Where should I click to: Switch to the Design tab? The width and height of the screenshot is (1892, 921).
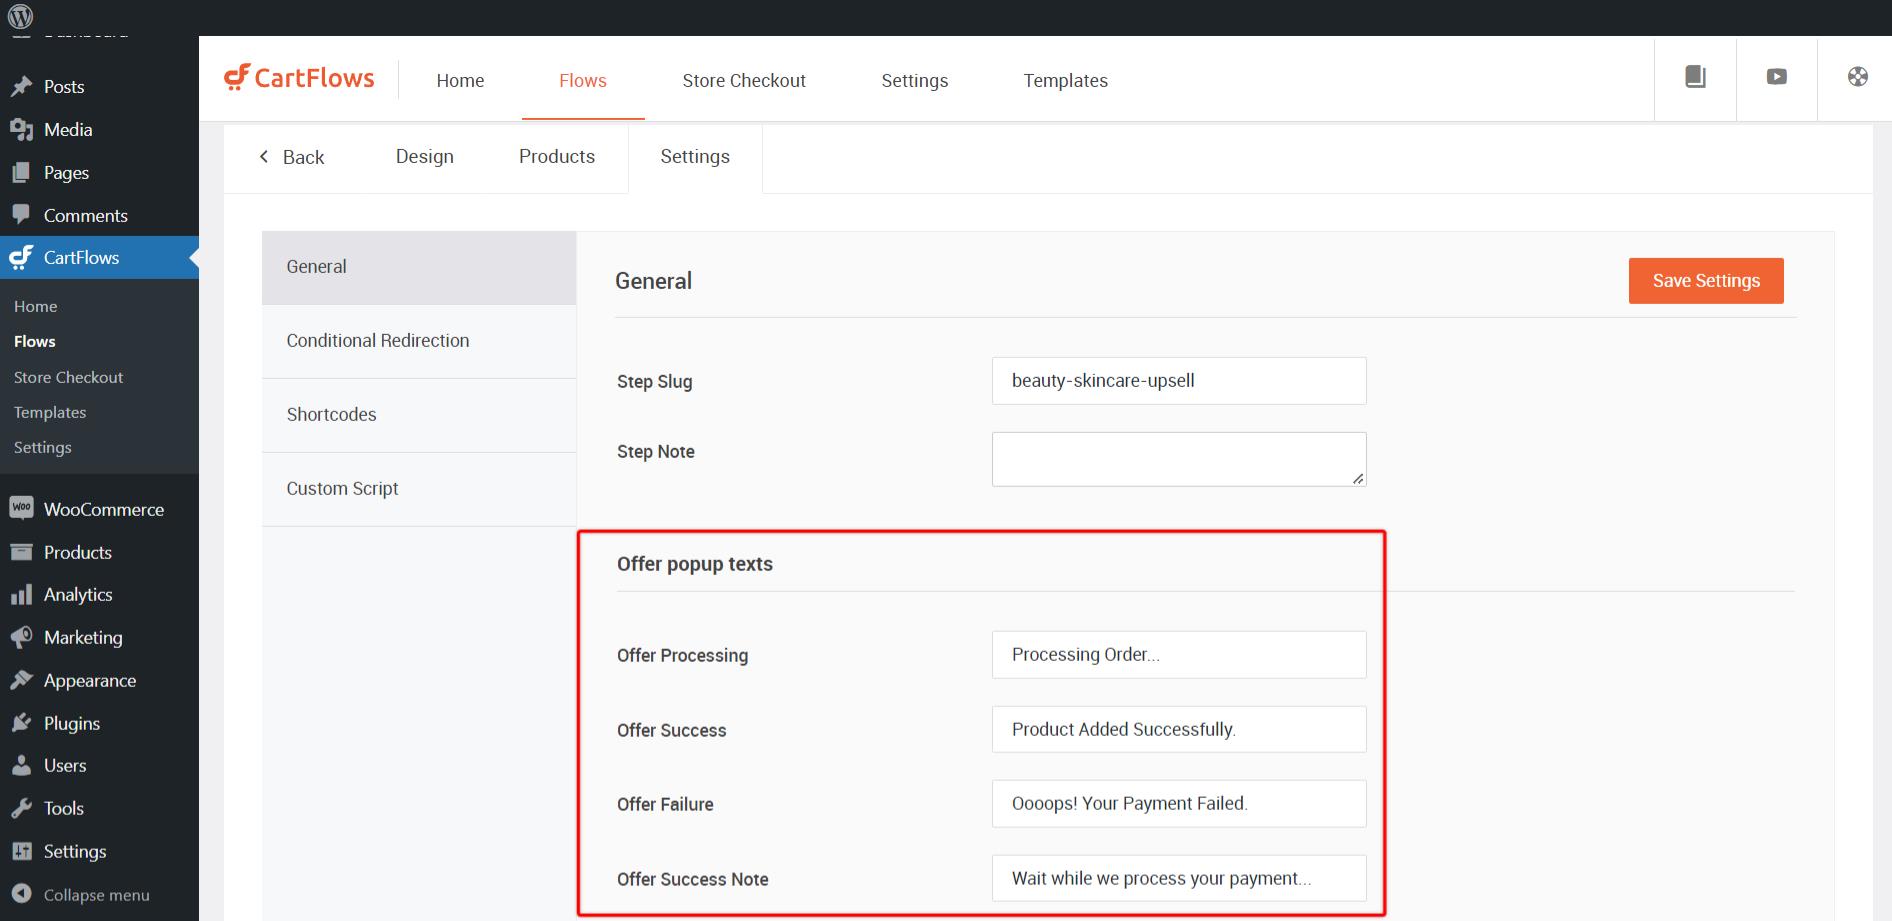tap(424, 157)
